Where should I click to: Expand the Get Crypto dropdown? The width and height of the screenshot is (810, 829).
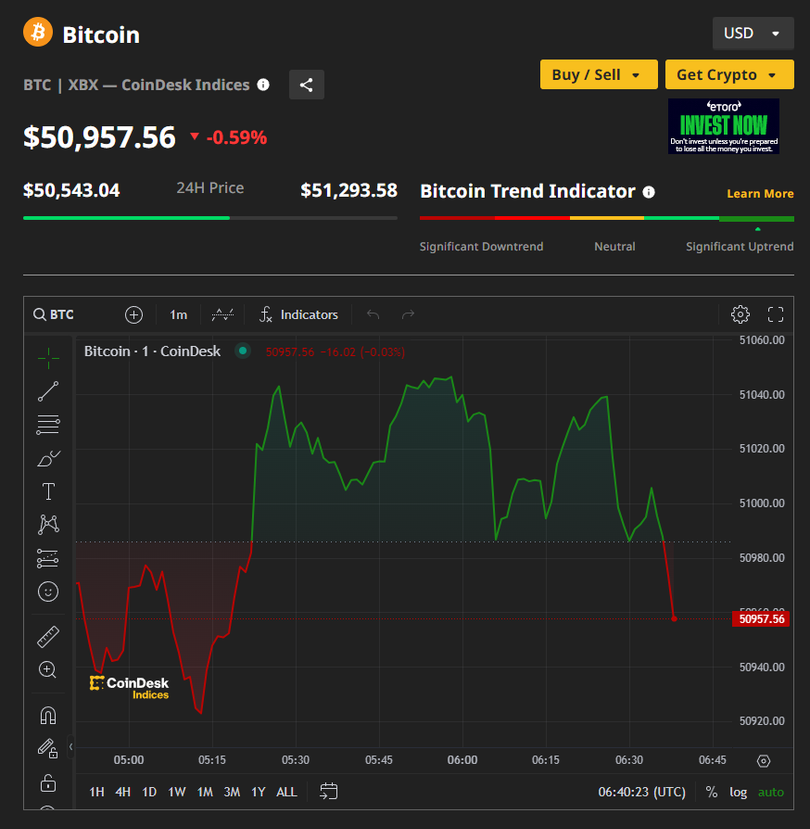pos(727,75)
